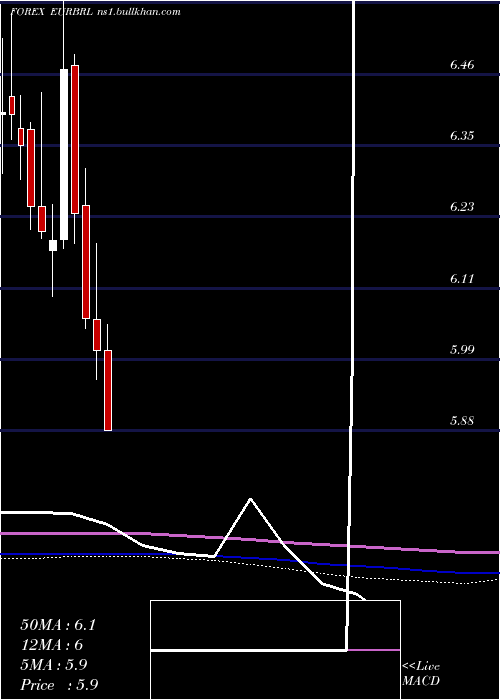Screen dimensions: 500x700
Task: Click the last red candlestick ending near 5.88
Action: [108, 391]
